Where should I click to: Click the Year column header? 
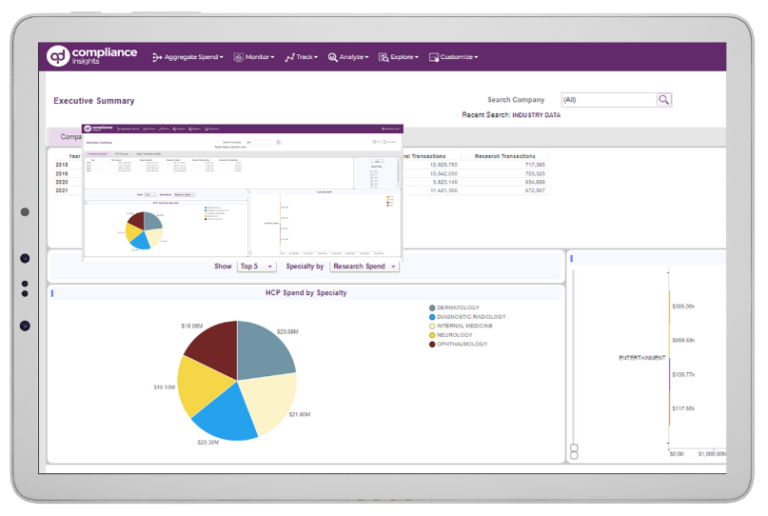coord(74,156)
